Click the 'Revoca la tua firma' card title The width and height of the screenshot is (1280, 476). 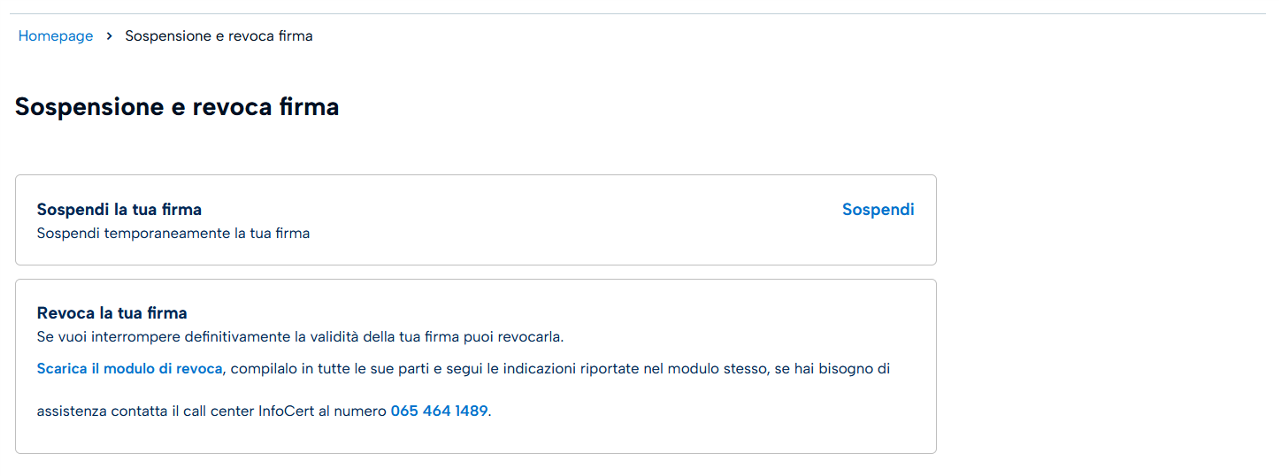point(112,313)
